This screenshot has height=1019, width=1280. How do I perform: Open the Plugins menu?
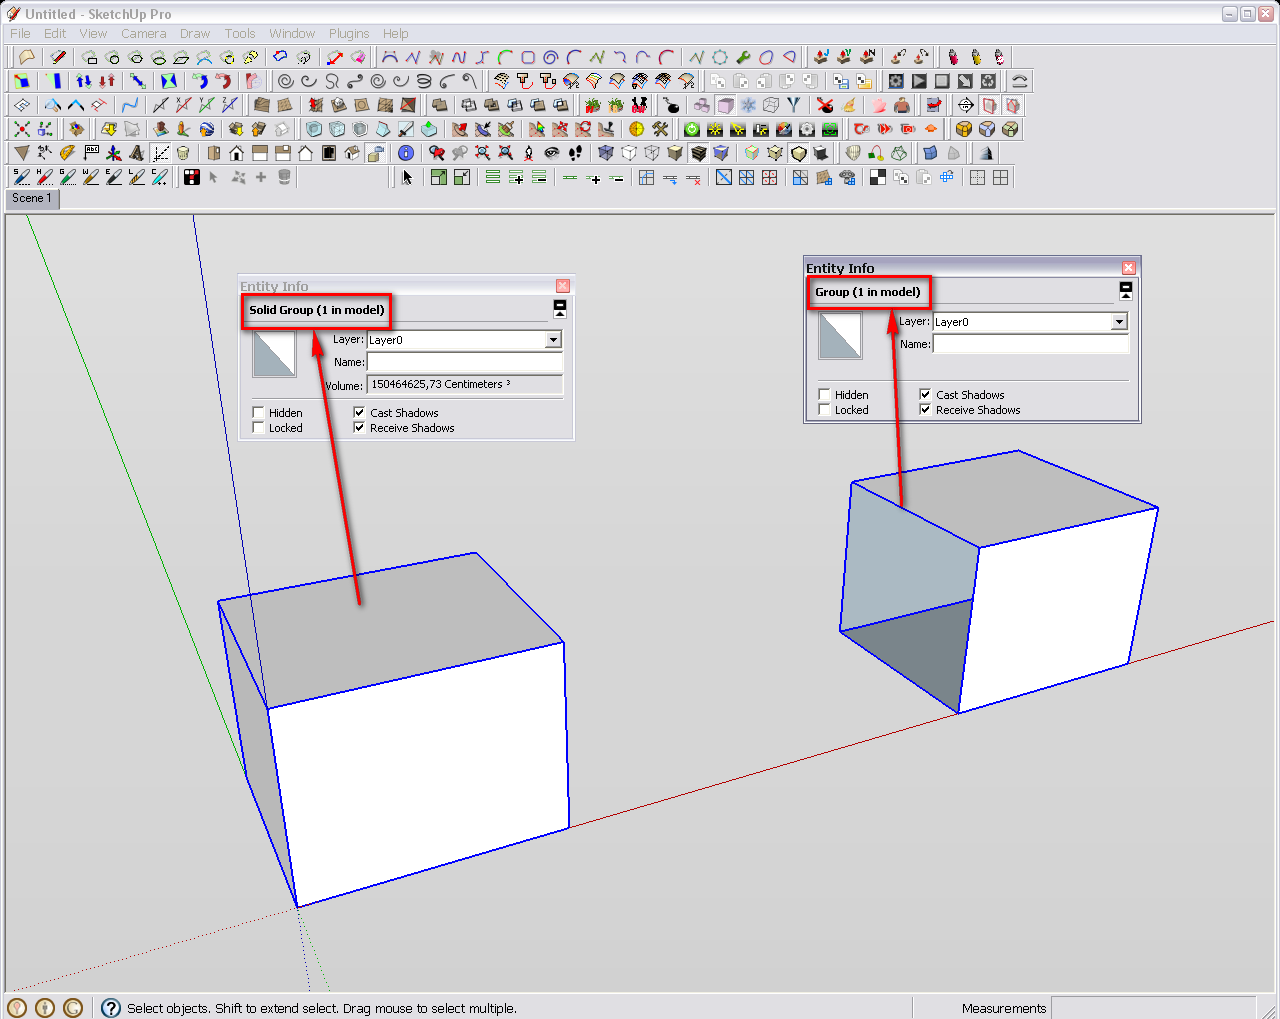click(349, 33)
